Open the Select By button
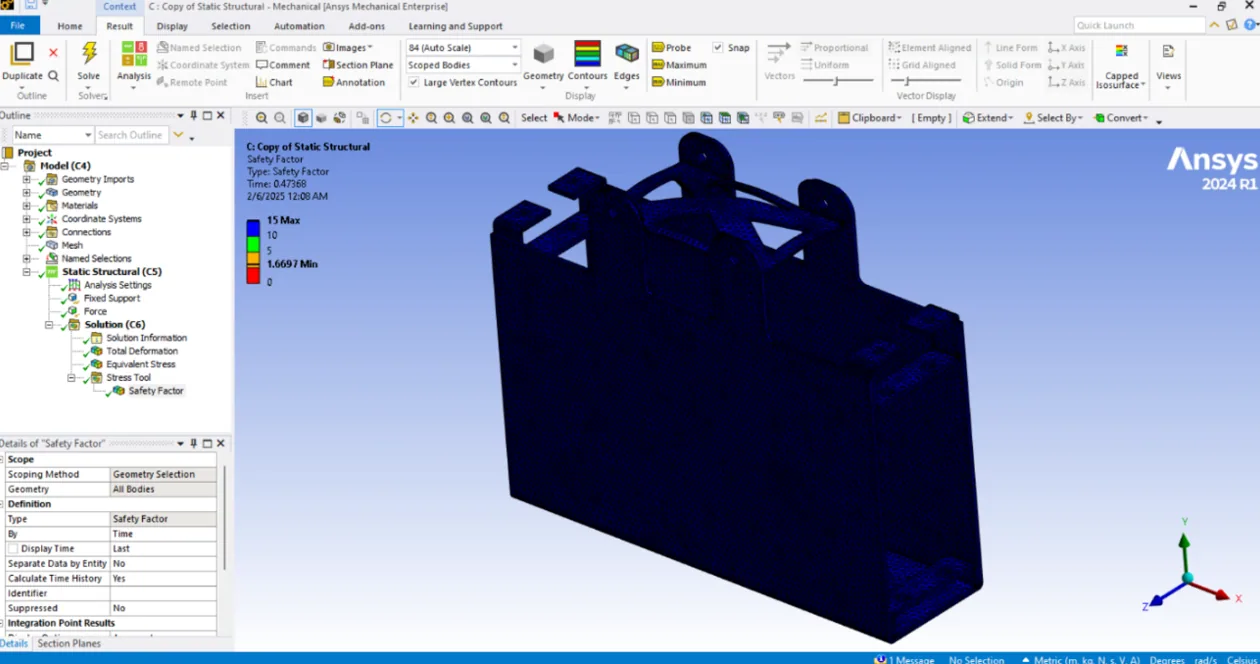This screenshot has width=1260, height=664. coord(1053,118)
